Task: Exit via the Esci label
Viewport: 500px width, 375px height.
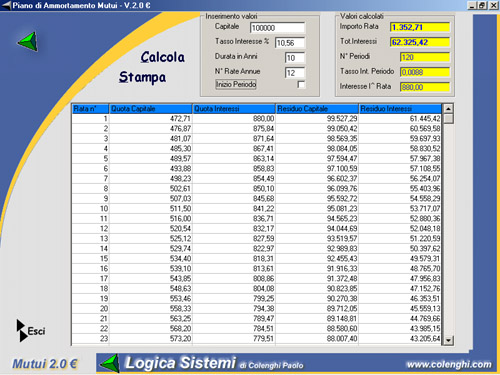Action: [36, 331]
